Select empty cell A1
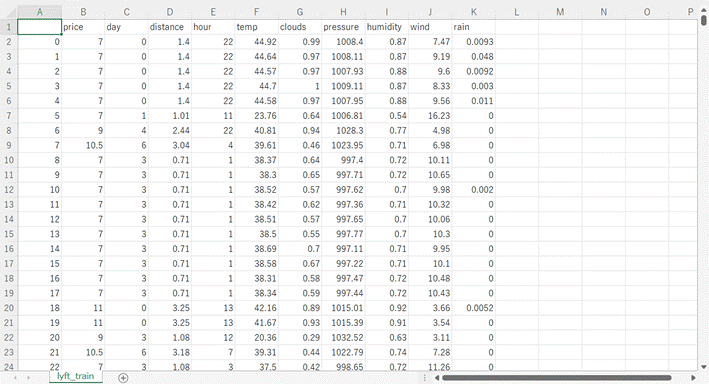The image size is (709, 384). tap(40, 27)
